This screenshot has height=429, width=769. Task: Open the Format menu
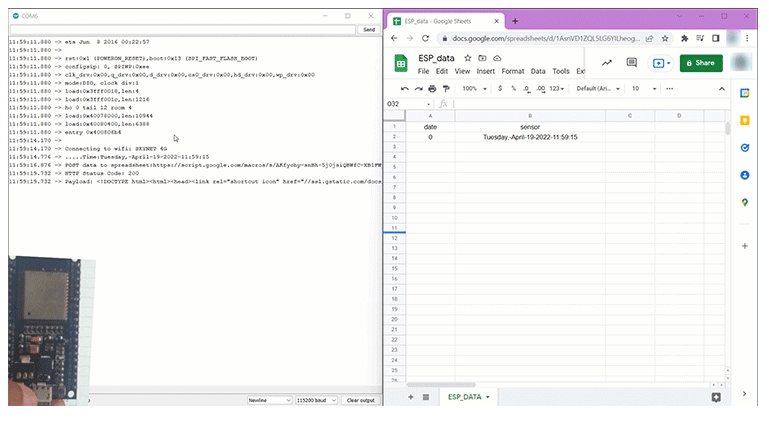coord(512,72)
